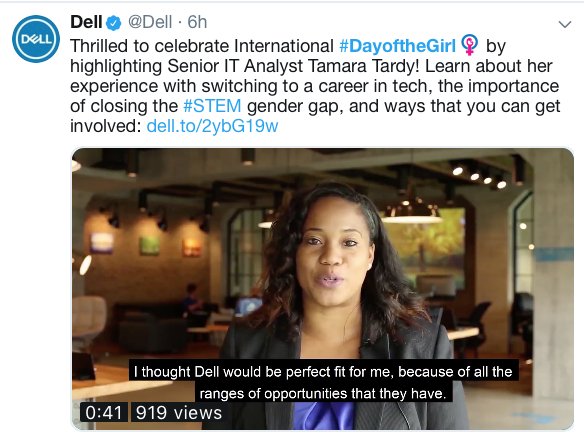Screen dimensions: 584x438
Task: Open the @Dell handle
Action: pos(150,22)
